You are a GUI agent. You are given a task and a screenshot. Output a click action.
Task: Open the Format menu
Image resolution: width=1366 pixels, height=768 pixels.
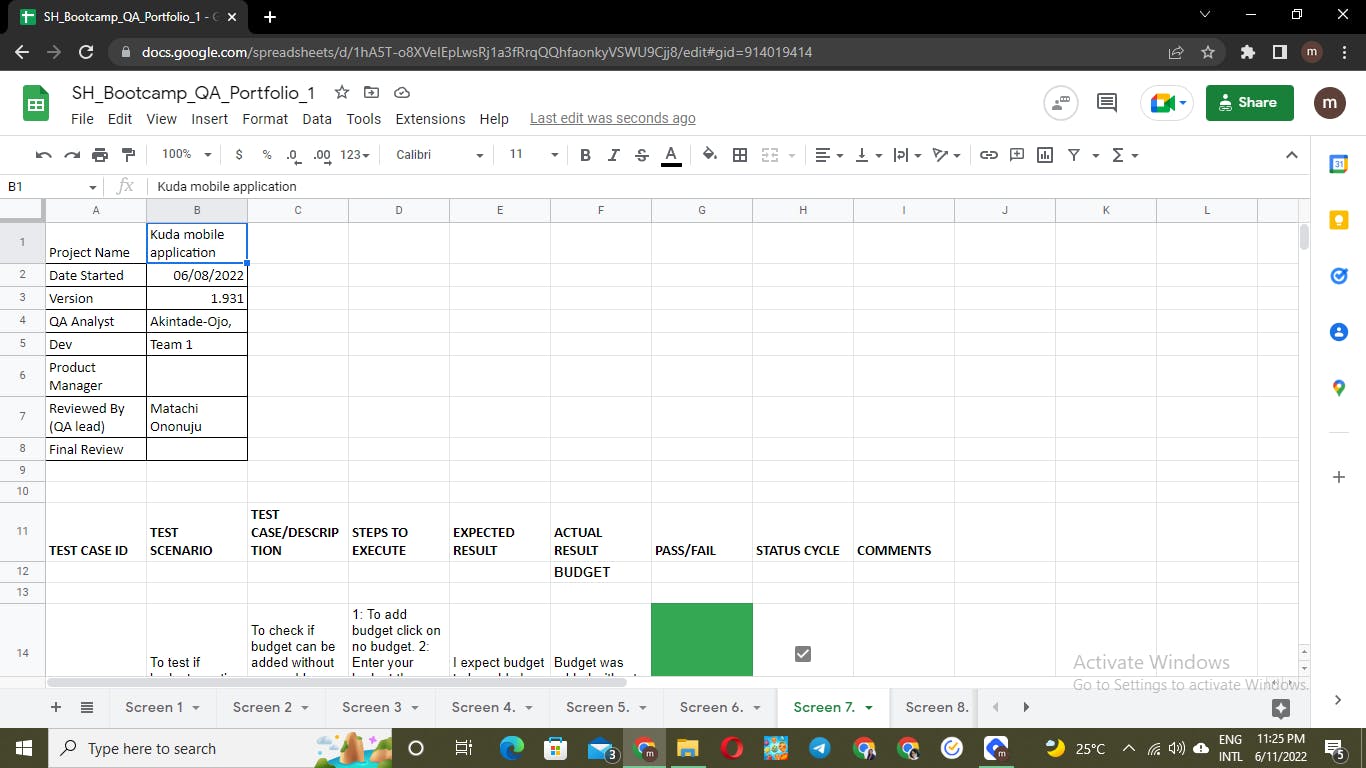click(x=265, y=119)
